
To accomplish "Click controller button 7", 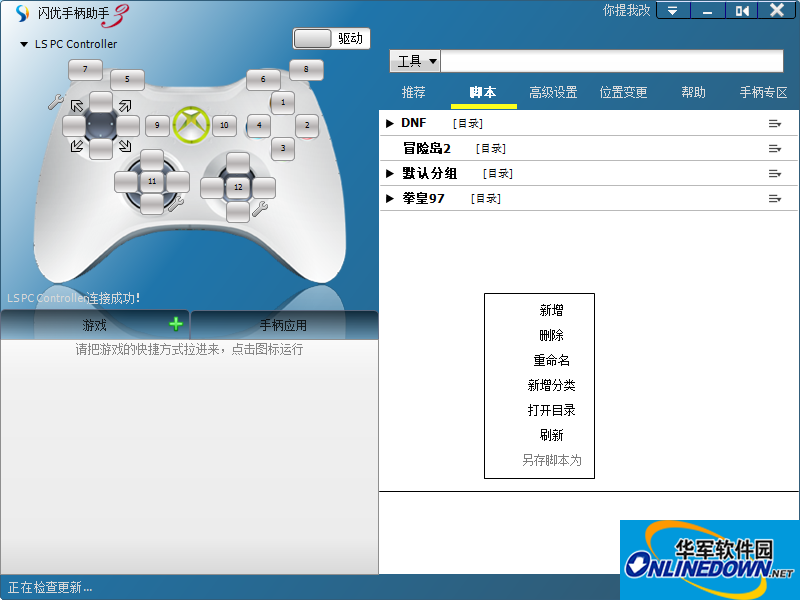I will (85, 70).
